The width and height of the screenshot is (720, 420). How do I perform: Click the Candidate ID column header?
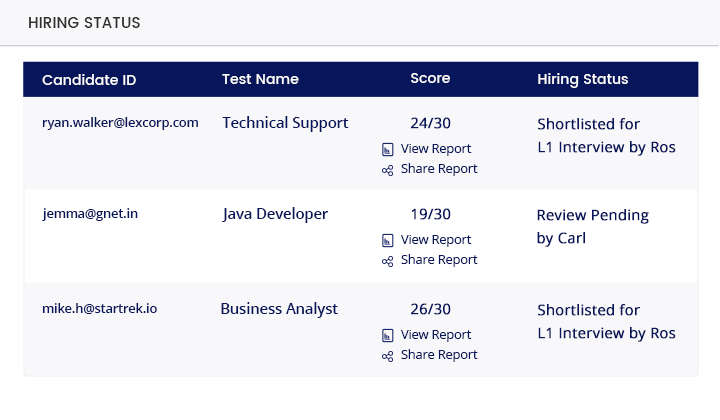point(89,79)
